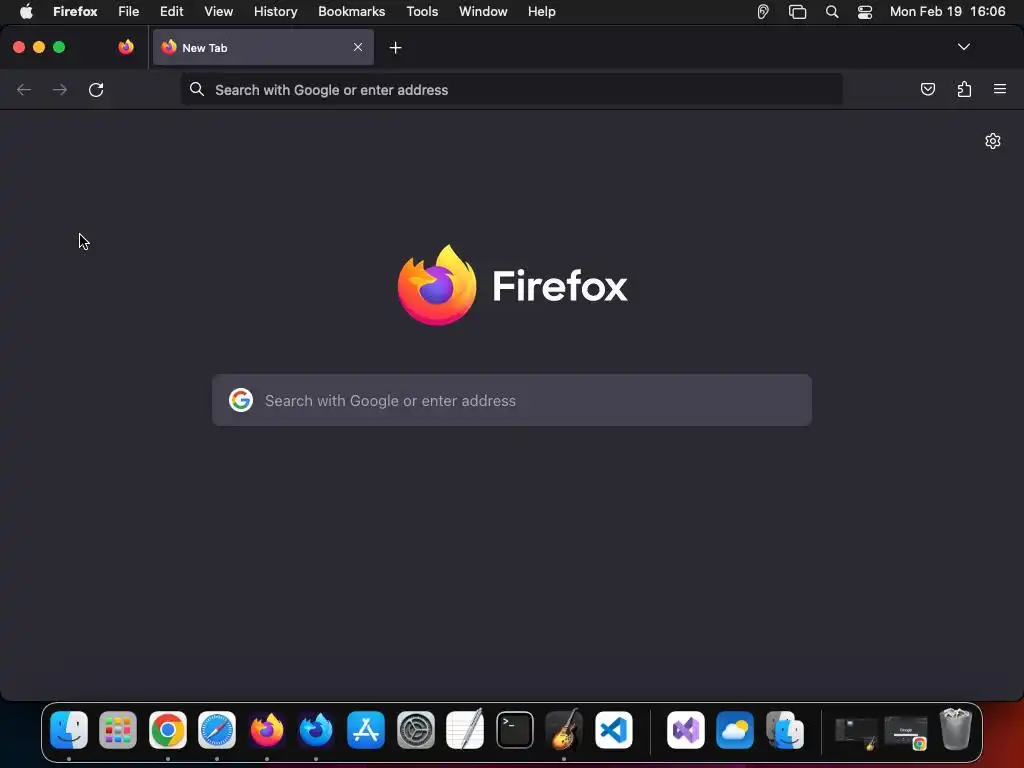Viewport: 1024px width, 768px height.
Task: Open Finder from the dock
Action: [69, 729]
